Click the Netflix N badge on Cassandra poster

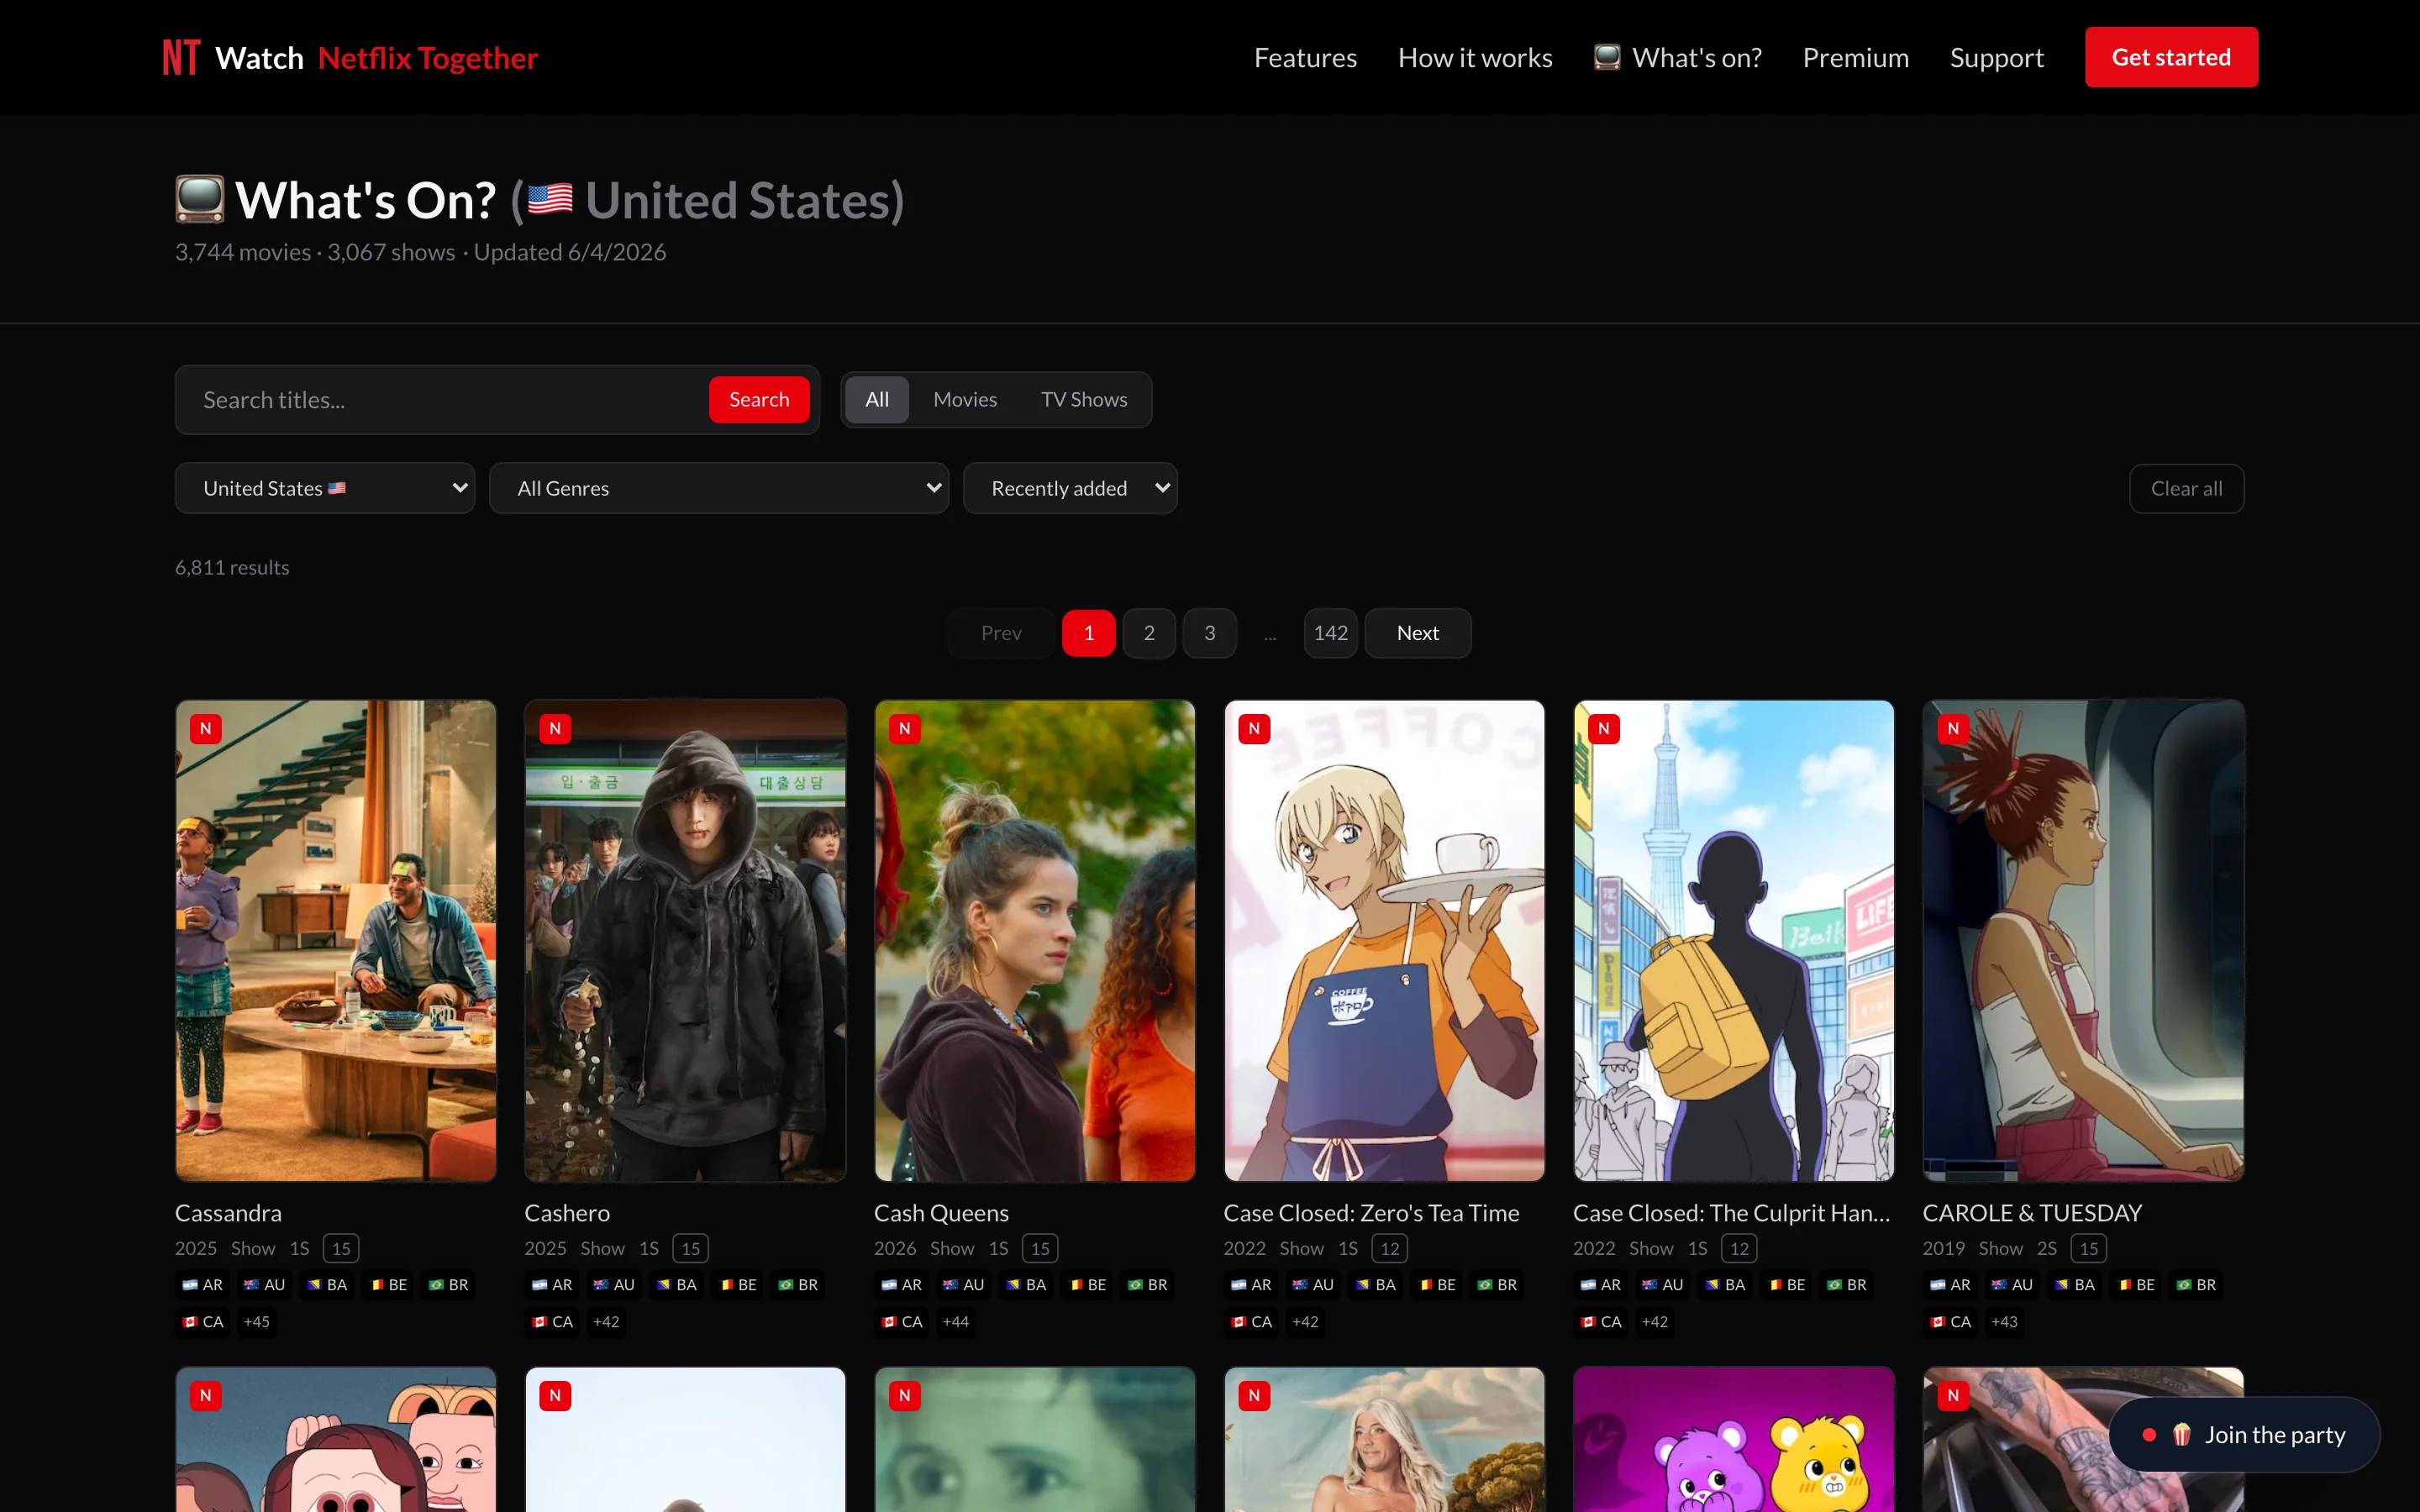pyautogui.click(x=205, y=729)
